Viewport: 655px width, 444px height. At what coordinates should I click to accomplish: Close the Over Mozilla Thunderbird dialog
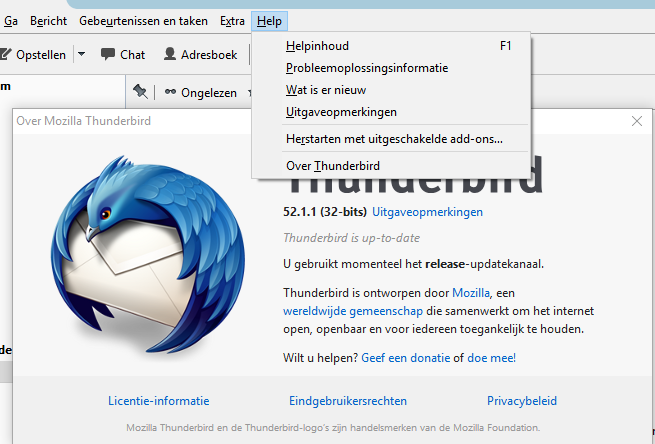click(637, 121)
